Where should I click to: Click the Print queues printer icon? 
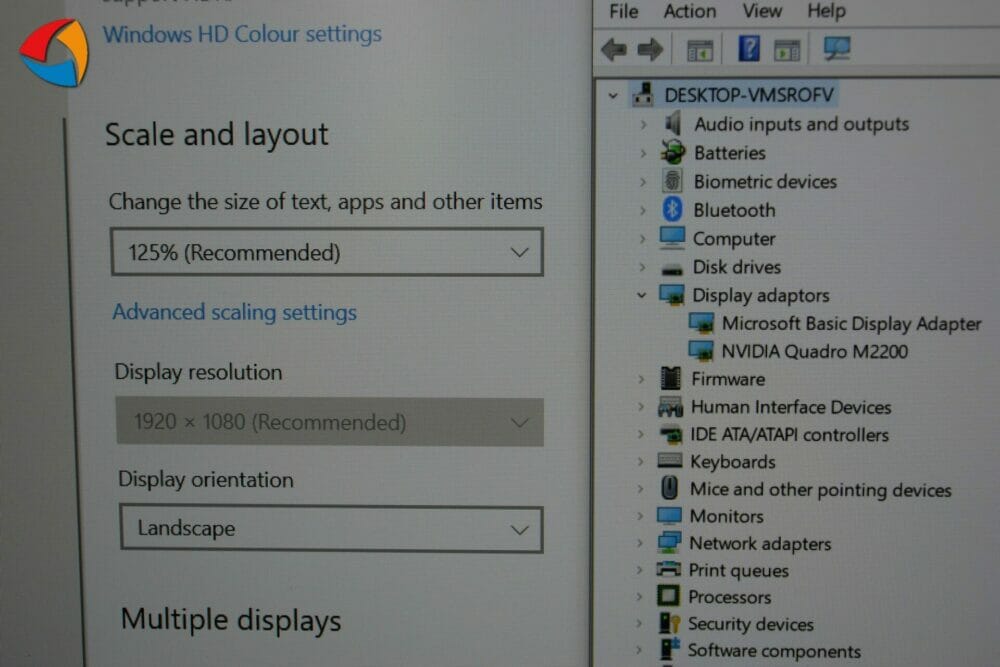[668, 569]
